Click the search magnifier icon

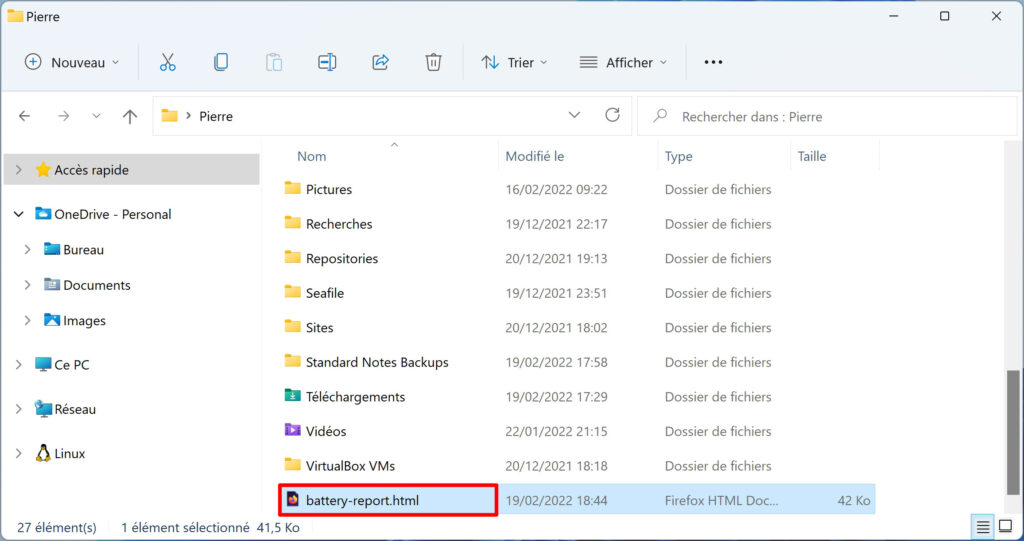coord(660,116)
